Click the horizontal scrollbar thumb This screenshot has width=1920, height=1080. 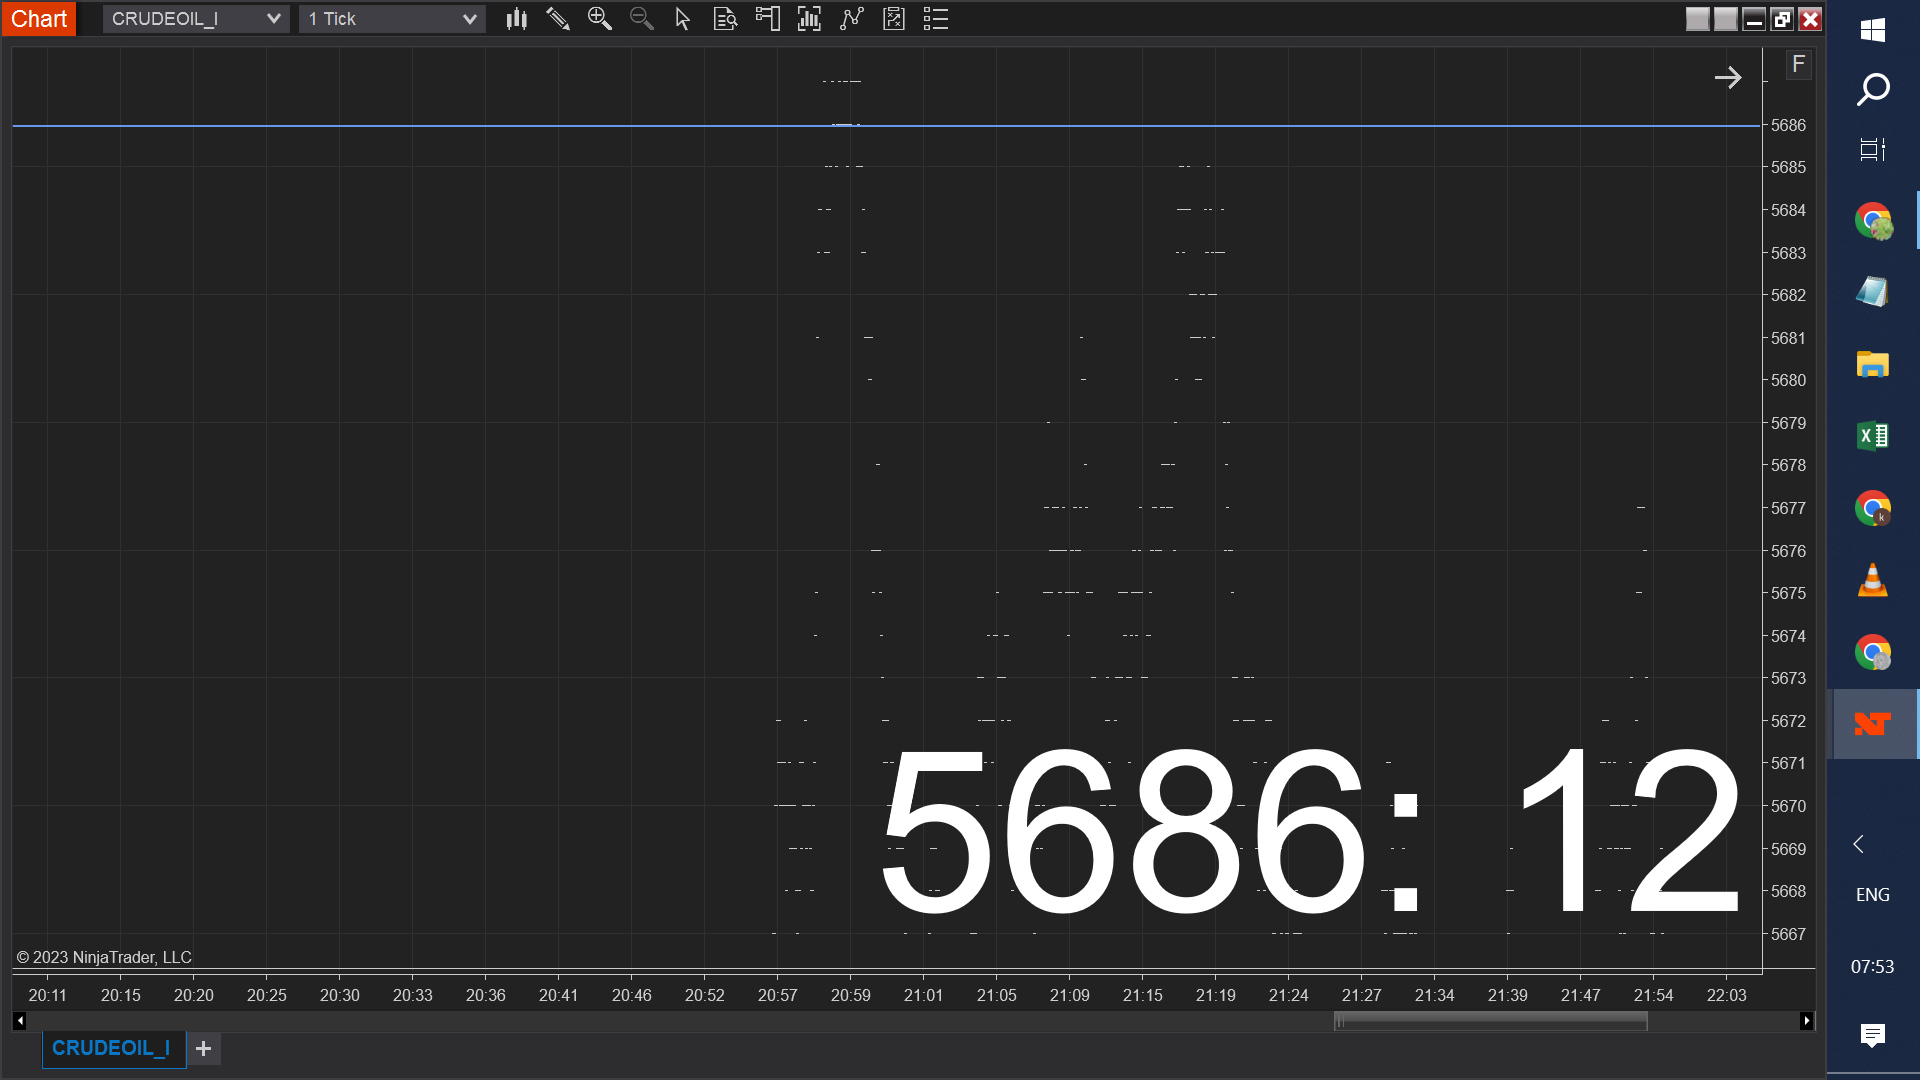click(1490, 1021)
